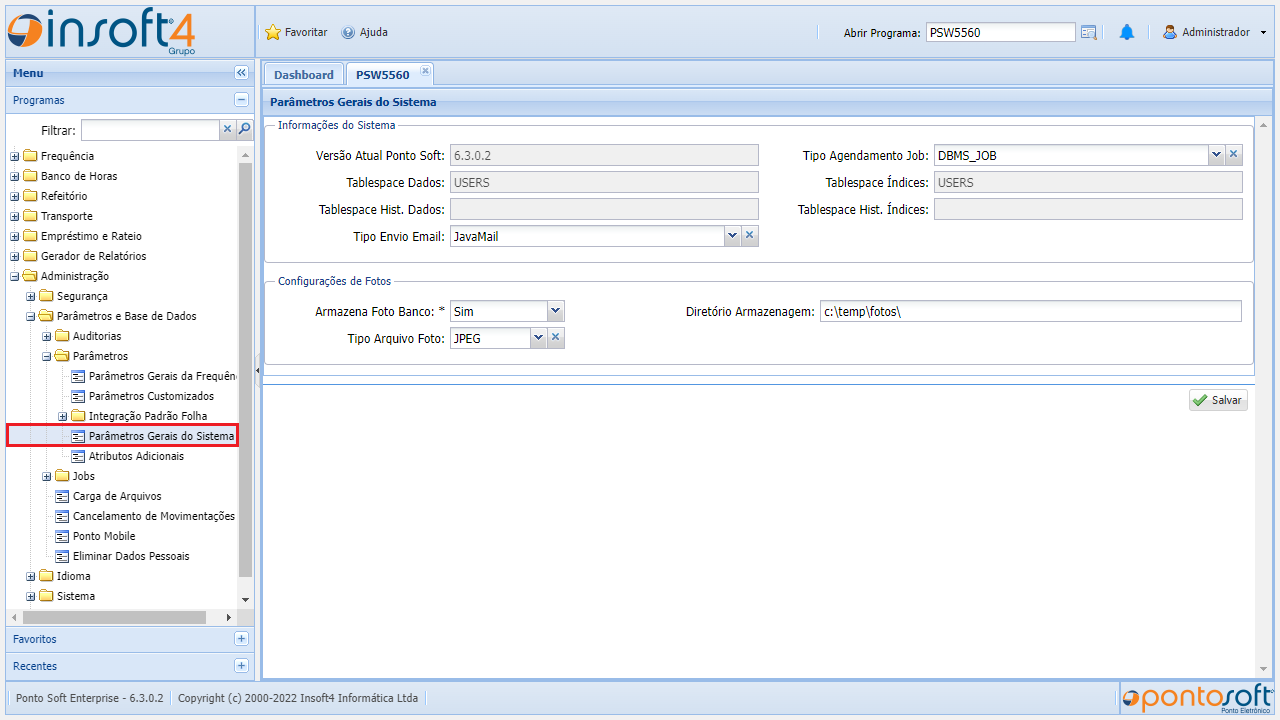Click the Favoritar star icon
Screen dimensions: 1280x720
pyautogui.click(x=273, y=32)
